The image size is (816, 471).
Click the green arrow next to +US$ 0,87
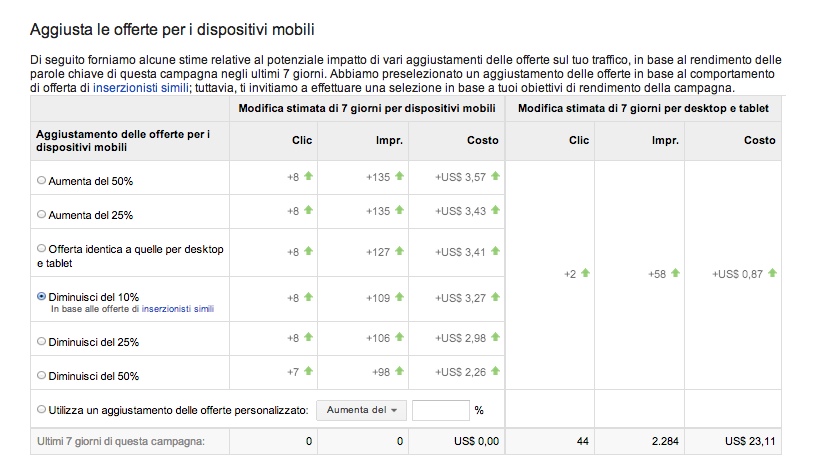coord(772,272)
